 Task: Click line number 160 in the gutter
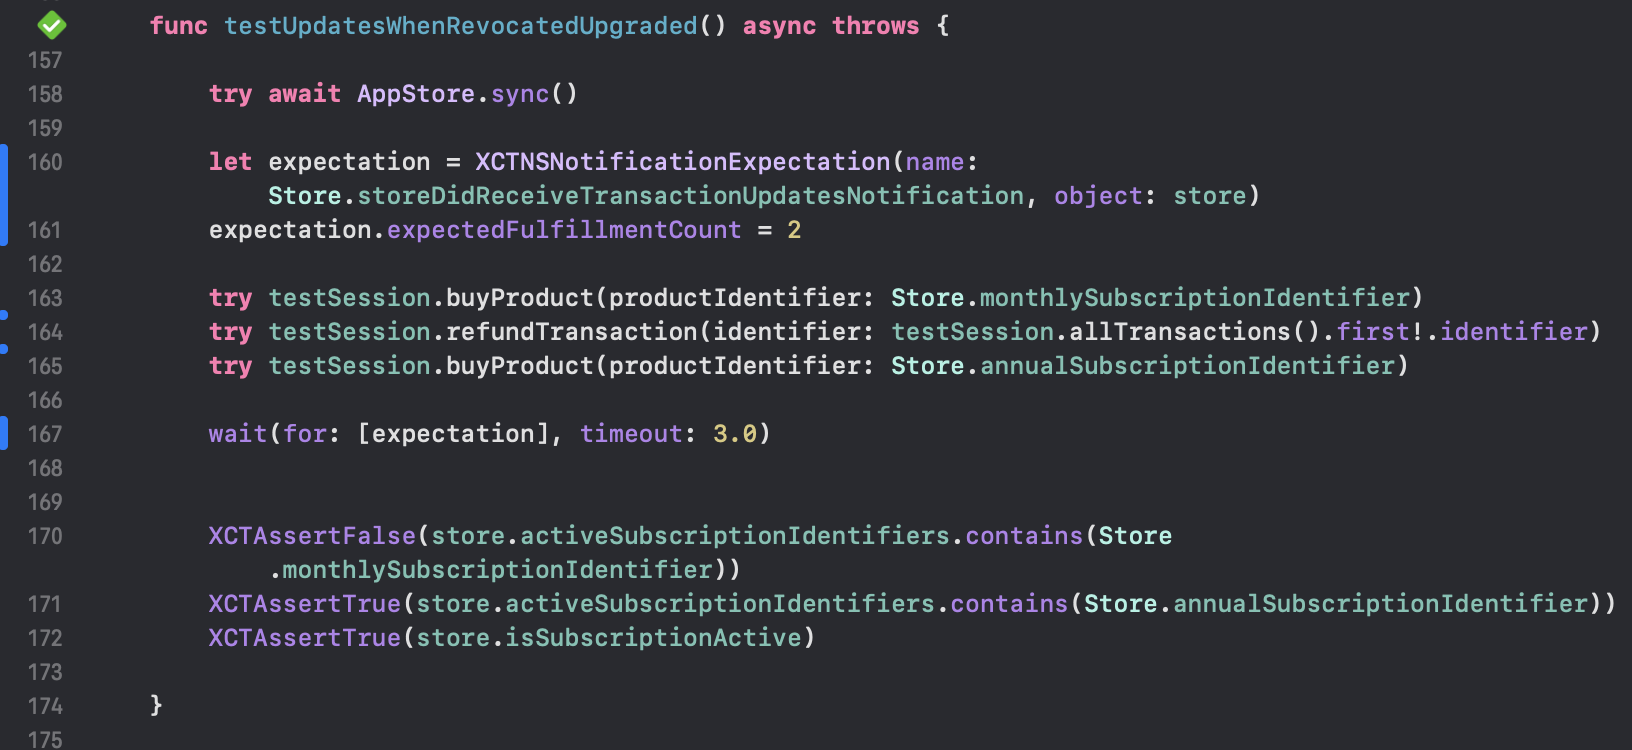point(45,162)
